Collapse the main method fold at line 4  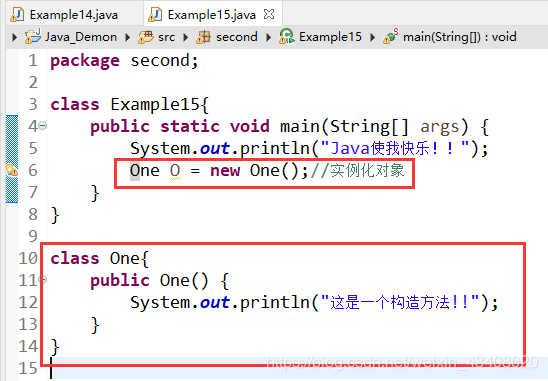(43, 125)
